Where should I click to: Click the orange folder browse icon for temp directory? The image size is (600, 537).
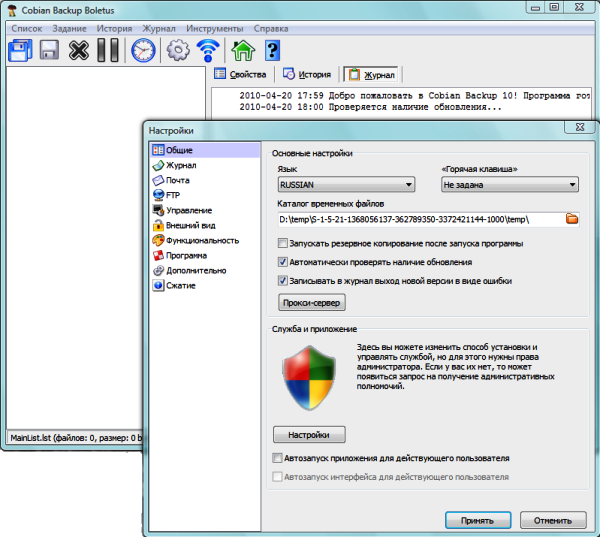(572, 219)
